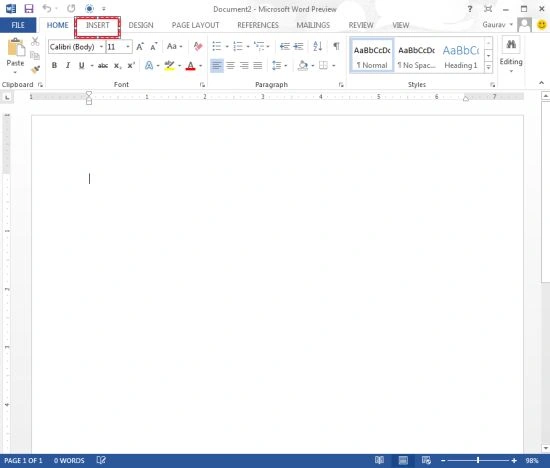Open the font name Calibri dropdown
Image resolution: width=550 pixels, height=468 pixels.
[101, 47]
